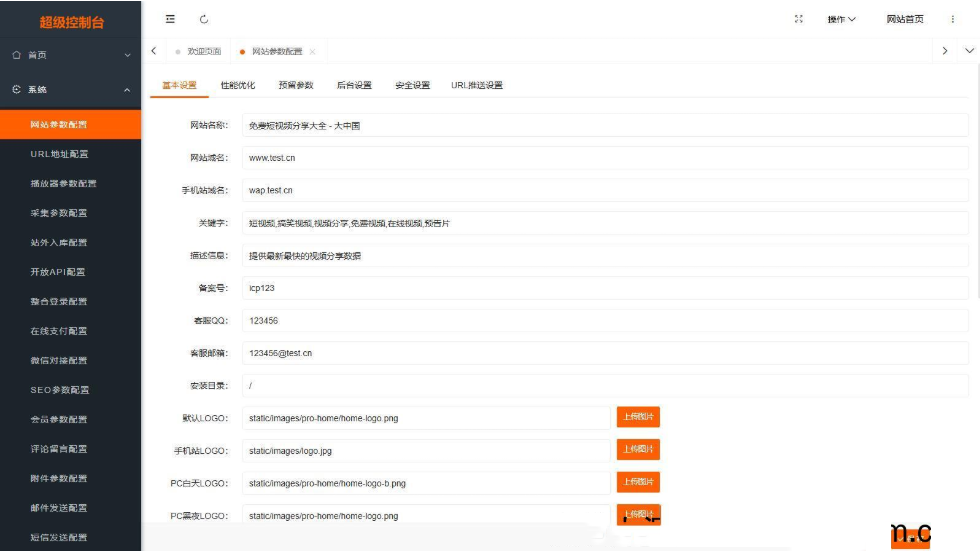Click the PC黑夜LOGO path field
This screenshot has height=551, width=980.
point(426,515)
